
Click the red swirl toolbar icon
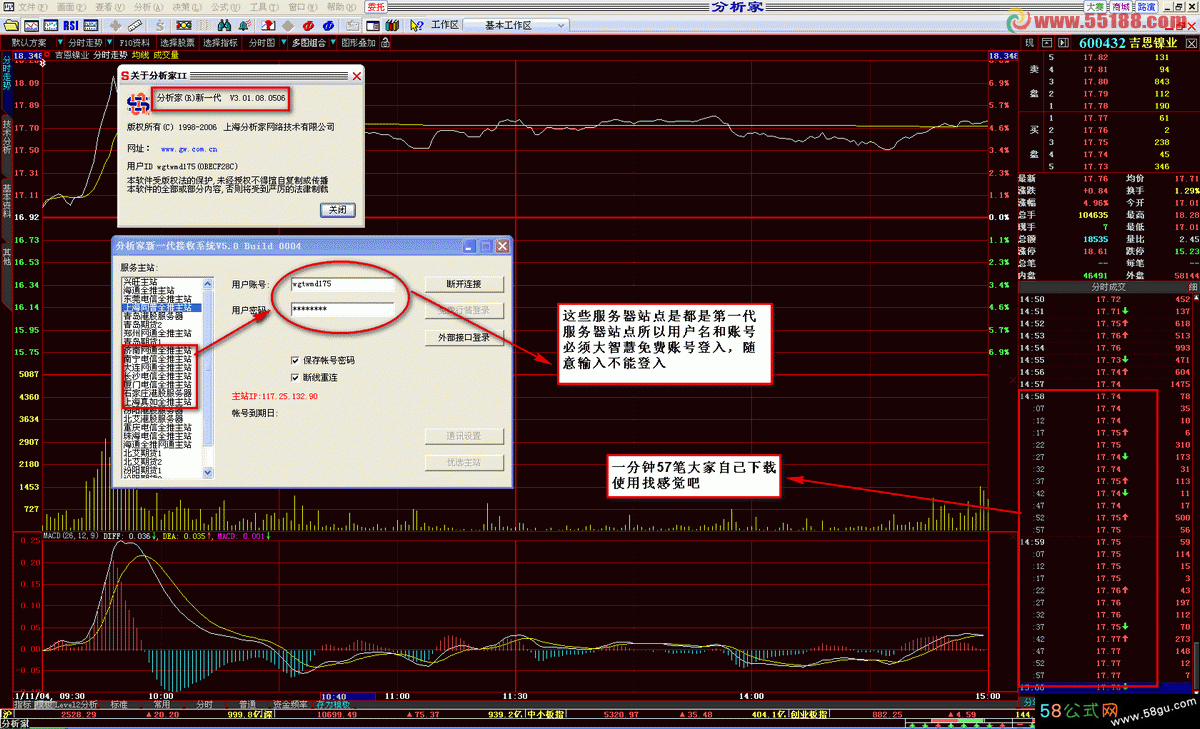click(x=308, y=24)
